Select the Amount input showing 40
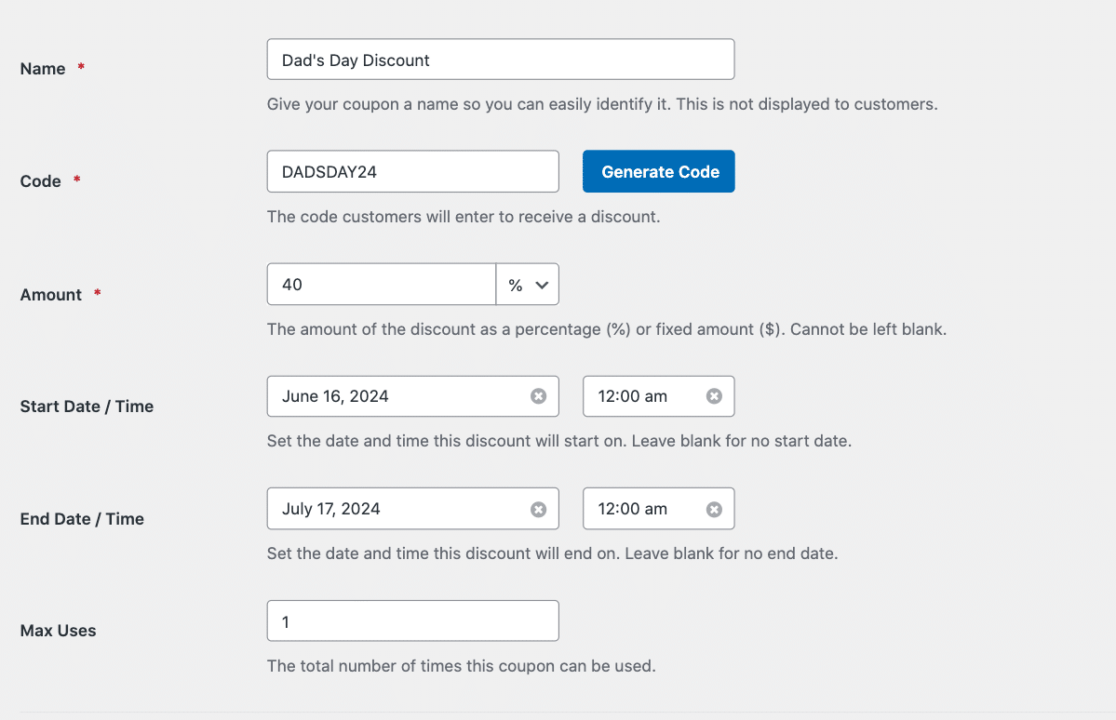The width and height of the screenshot is (1116, 720). (x=381, y=285)
